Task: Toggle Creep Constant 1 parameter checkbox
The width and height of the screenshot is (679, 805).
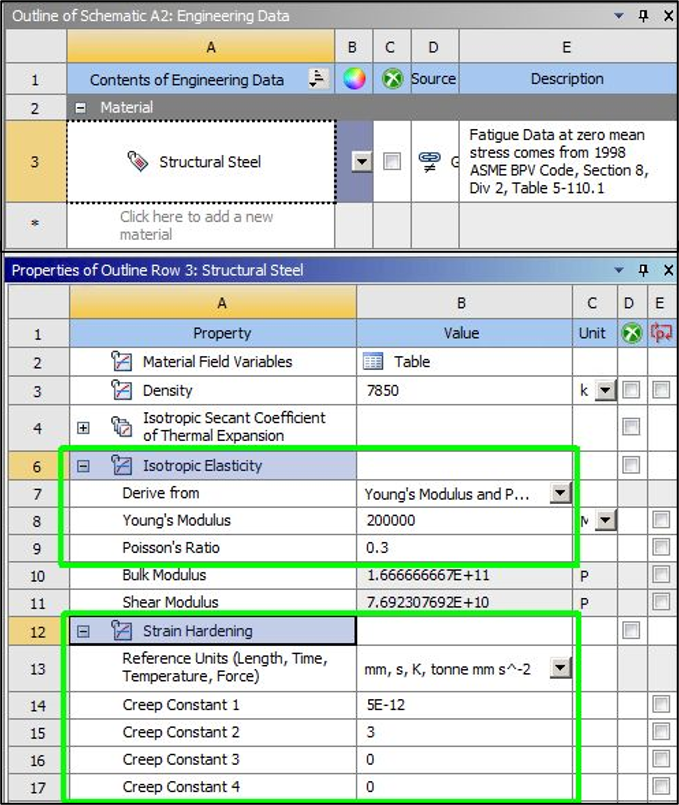Action: coord(661,704)
